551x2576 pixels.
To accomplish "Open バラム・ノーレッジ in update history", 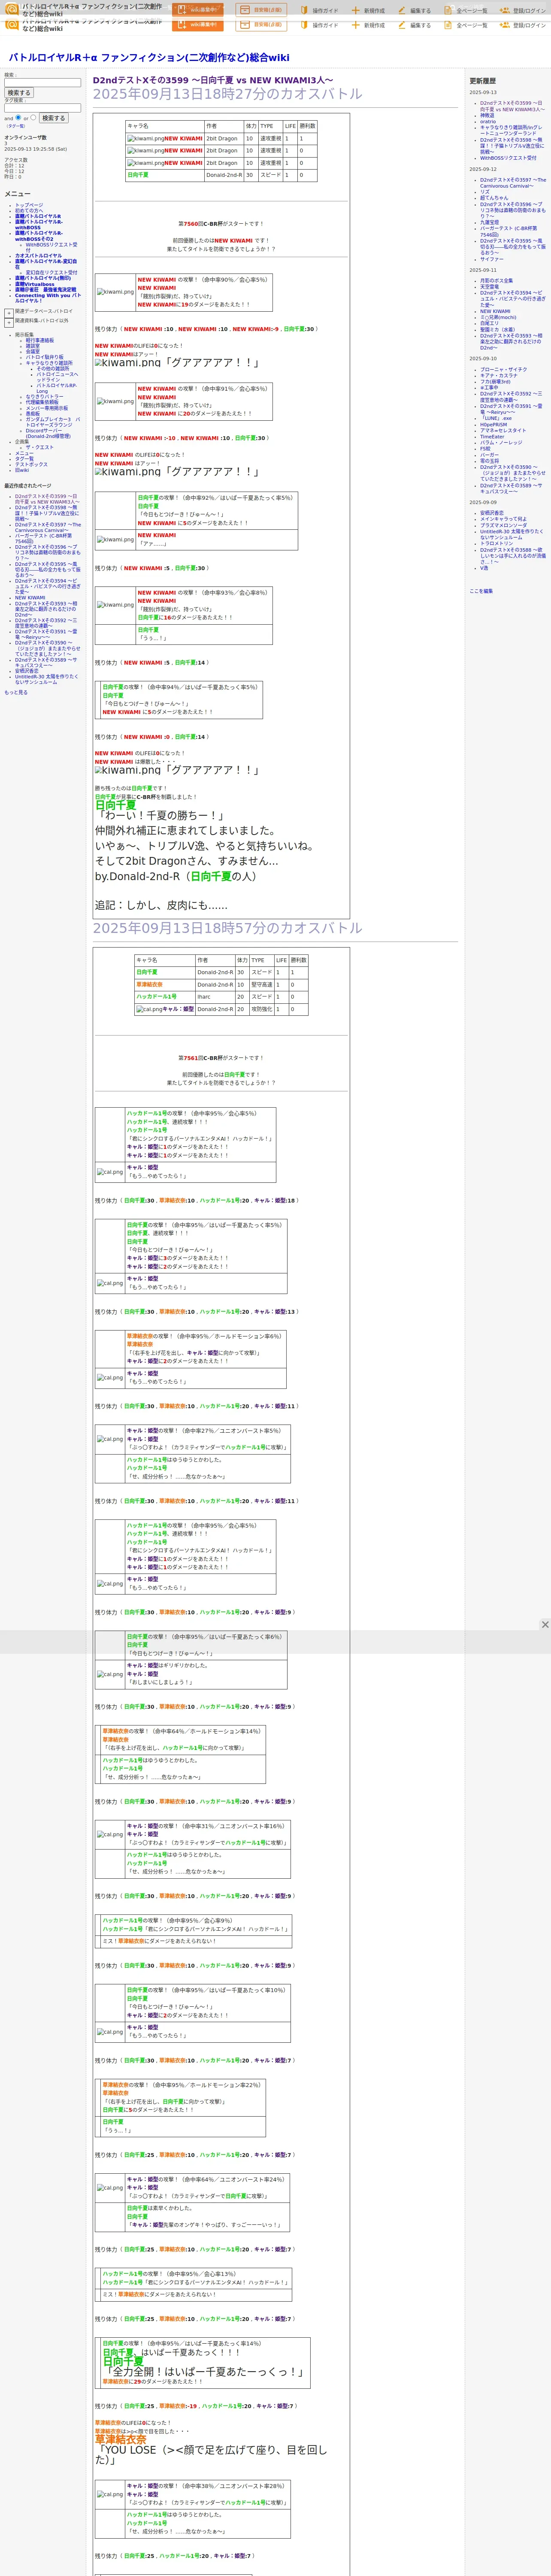I will click(501, 442).
